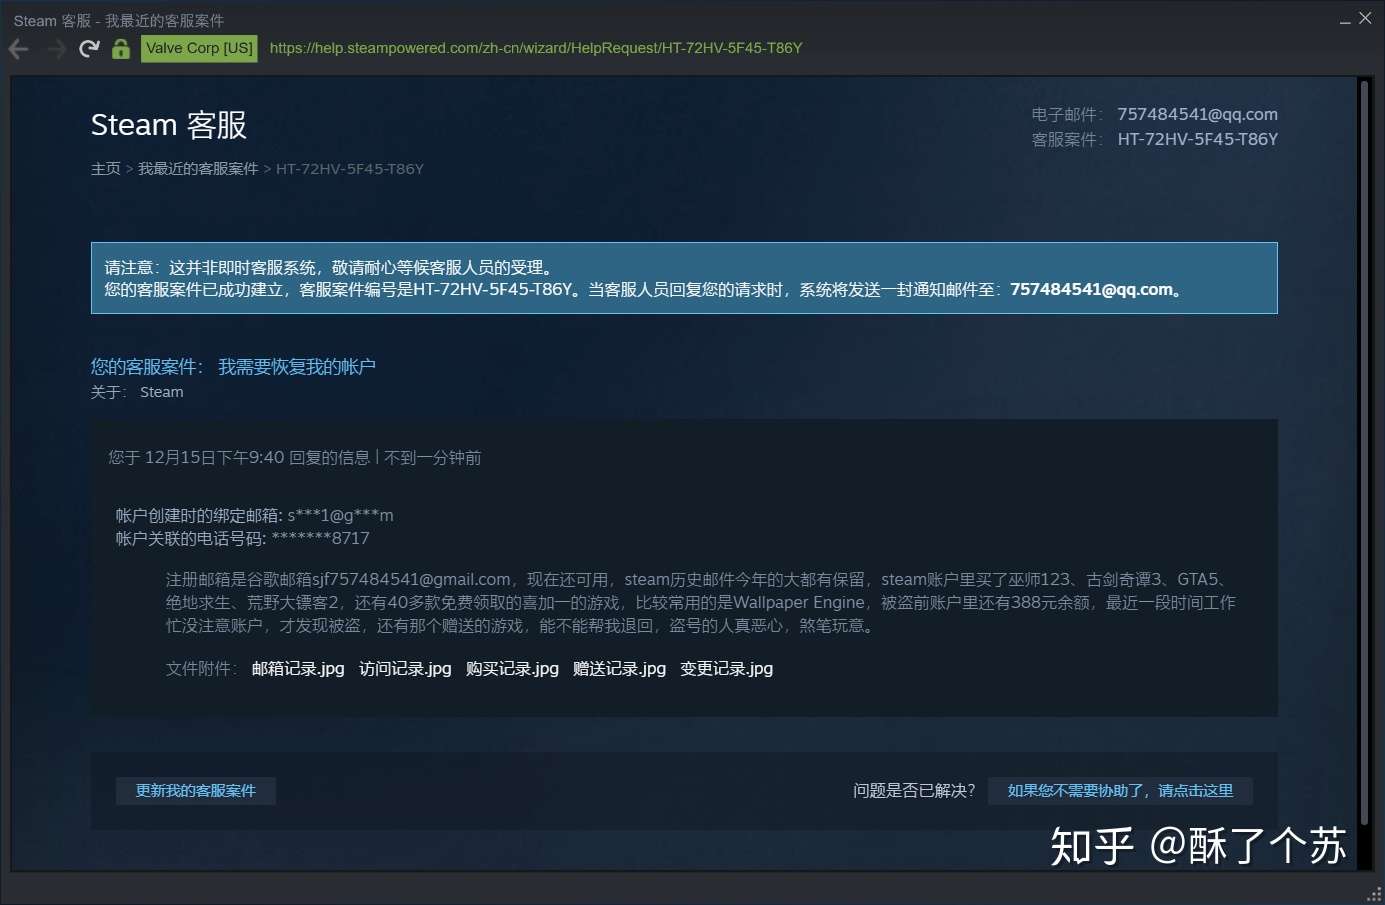
Task: Click the forward navigation arrow icon
Action: click(x=56, y=48)
